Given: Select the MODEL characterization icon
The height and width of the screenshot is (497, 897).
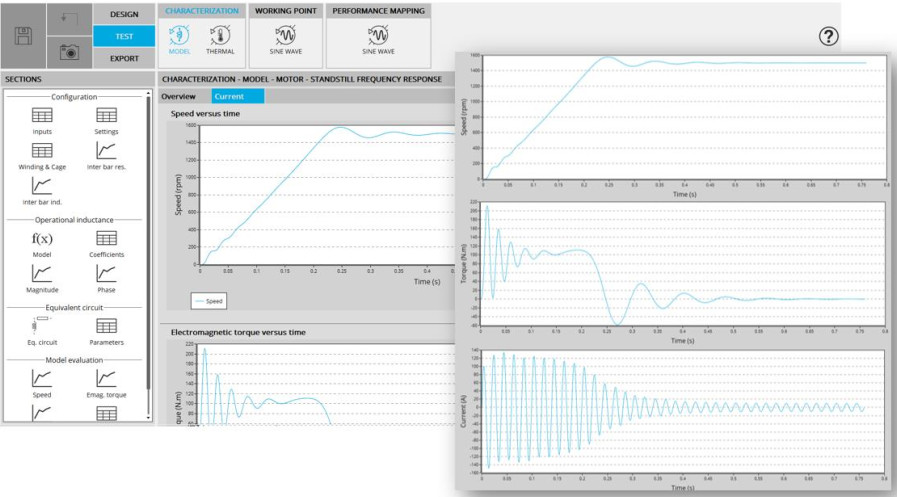Looking at the screenshot, I should coord(182,38).
